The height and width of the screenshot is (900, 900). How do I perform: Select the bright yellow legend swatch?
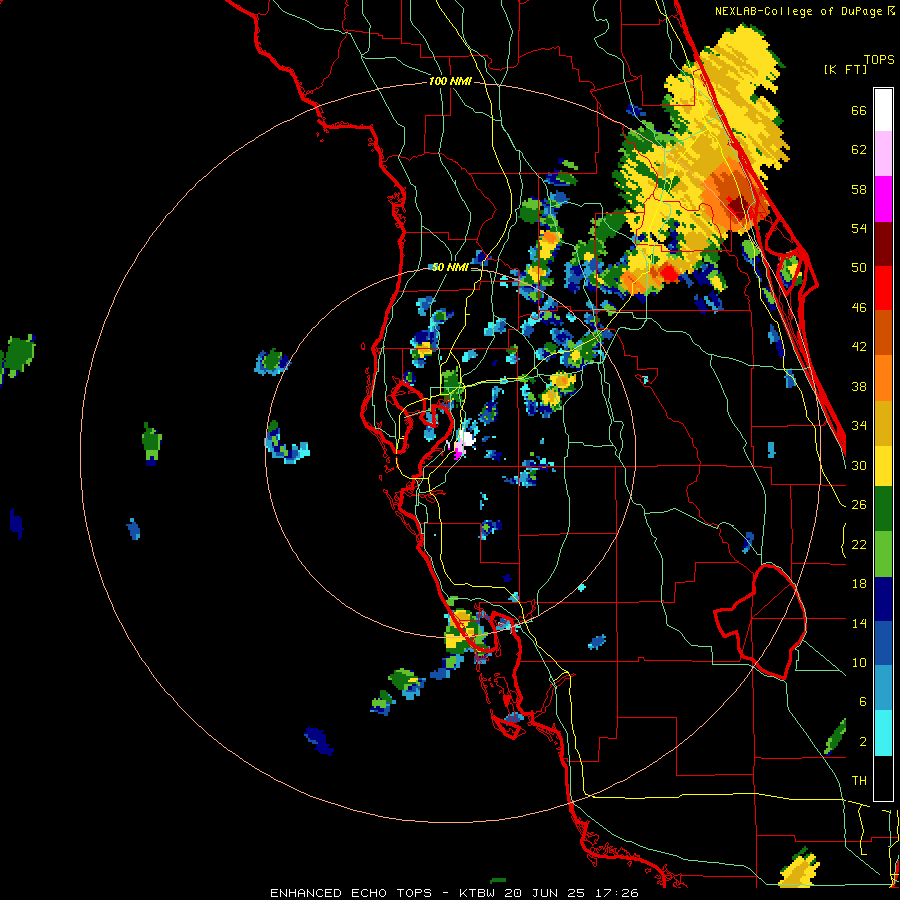click(x=883, y=466)
